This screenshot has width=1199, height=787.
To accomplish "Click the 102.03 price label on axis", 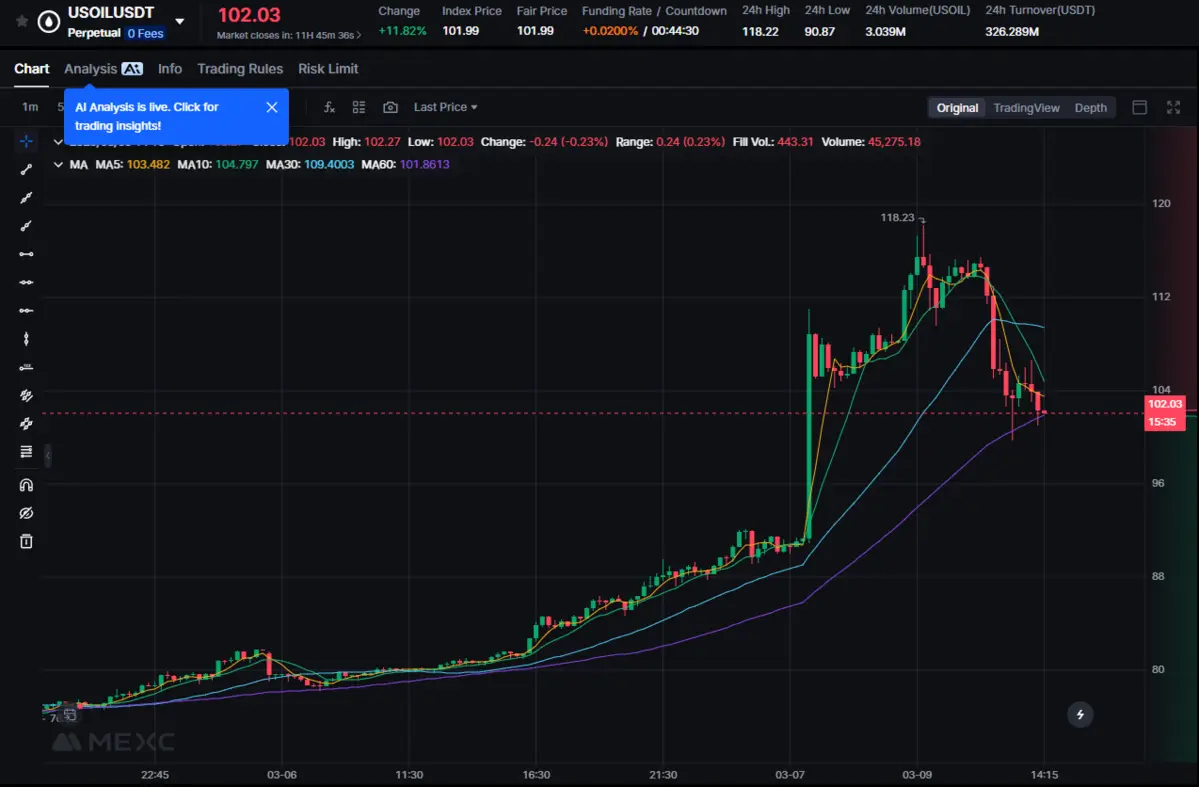I will [1164, 404].
